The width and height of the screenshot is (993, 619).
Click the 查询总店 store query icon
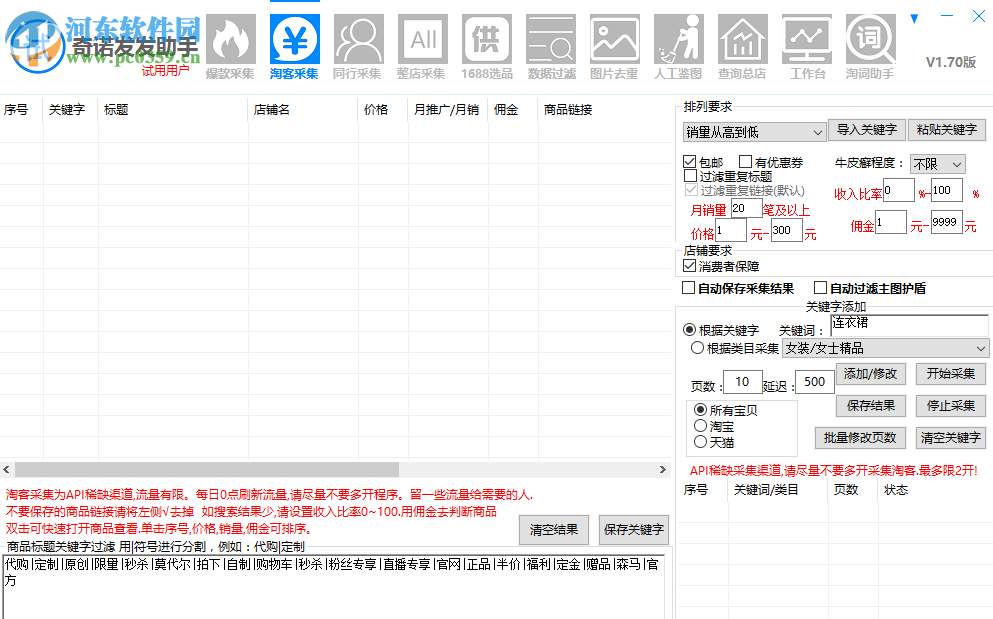coord(742,38)
